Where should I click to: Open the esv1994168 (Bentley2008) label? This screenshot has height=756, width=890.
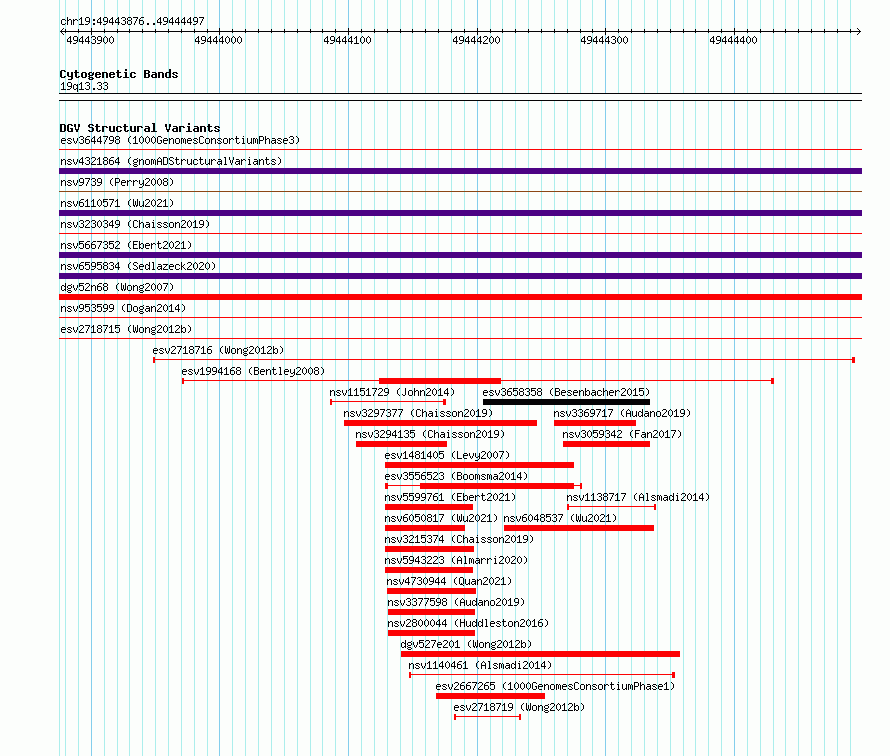pos(253,371)
